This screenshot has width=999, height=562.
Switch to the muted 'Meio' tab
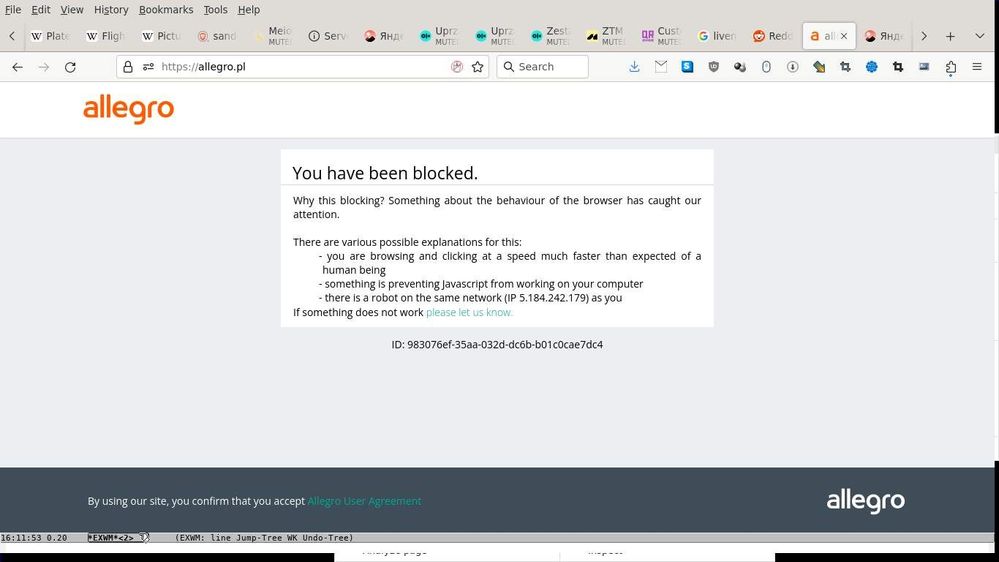pyautogui.click(x=273, y=36)
